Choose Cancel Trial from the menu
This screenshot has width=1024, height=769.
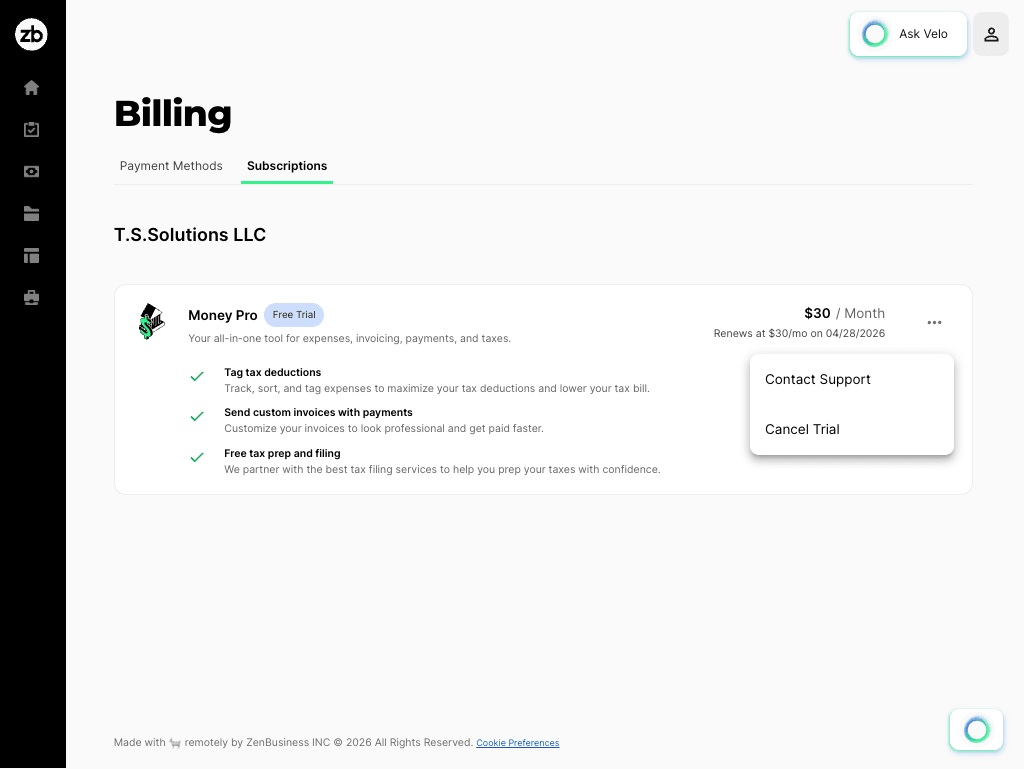[802, 429]
